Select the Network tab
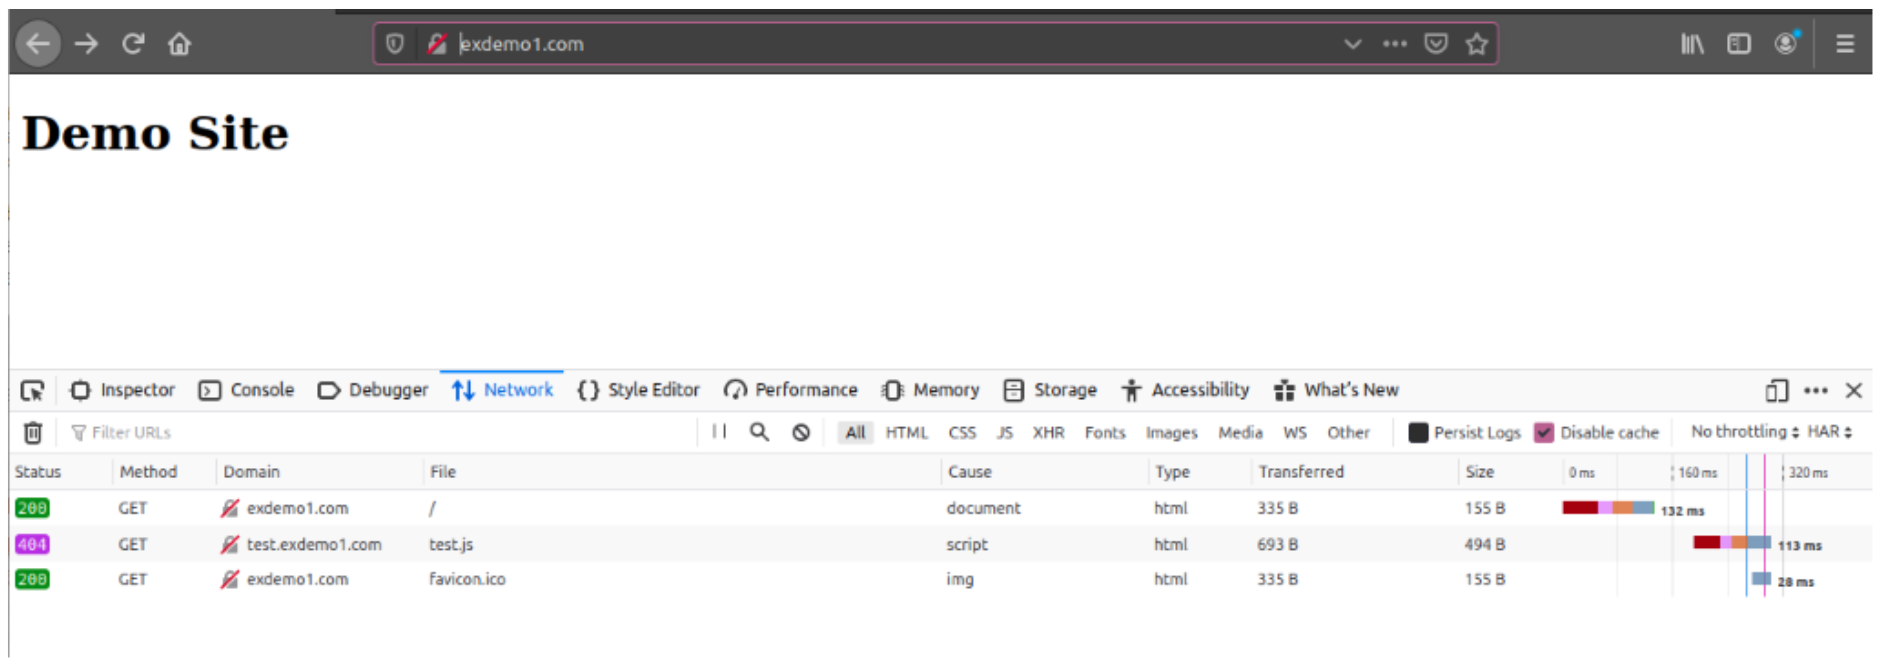1880x666 pixels. point(502,390)
